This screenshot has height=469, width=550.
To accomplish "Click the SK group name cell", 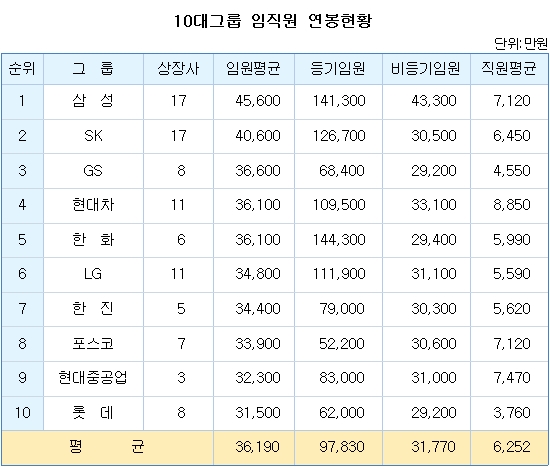I will pos(93,136).
